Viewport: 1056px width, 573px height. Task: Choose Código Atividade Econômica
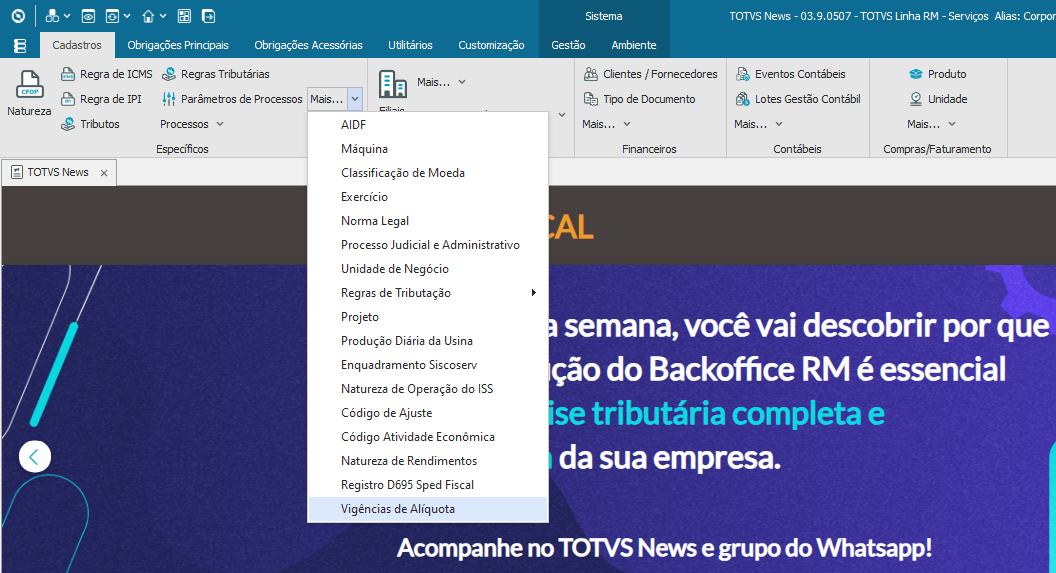tap(428, 437)
